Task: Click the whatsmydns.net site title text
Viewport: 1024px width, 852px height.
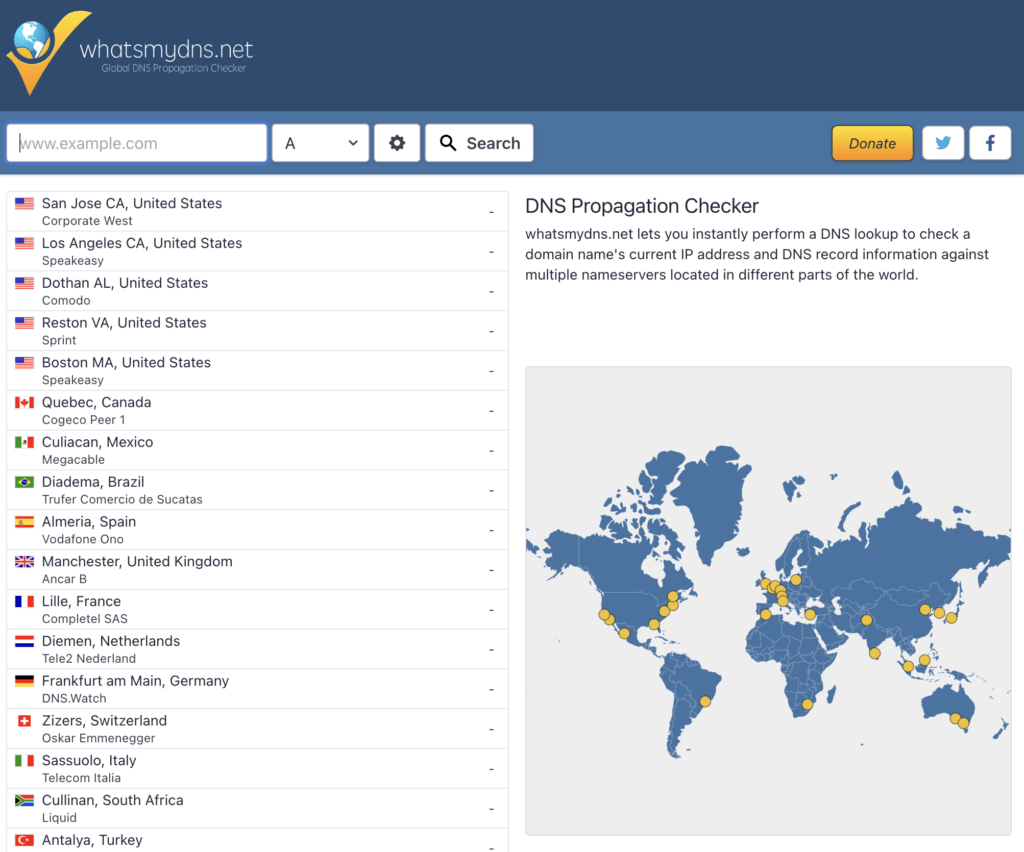Action: point(166,49)
